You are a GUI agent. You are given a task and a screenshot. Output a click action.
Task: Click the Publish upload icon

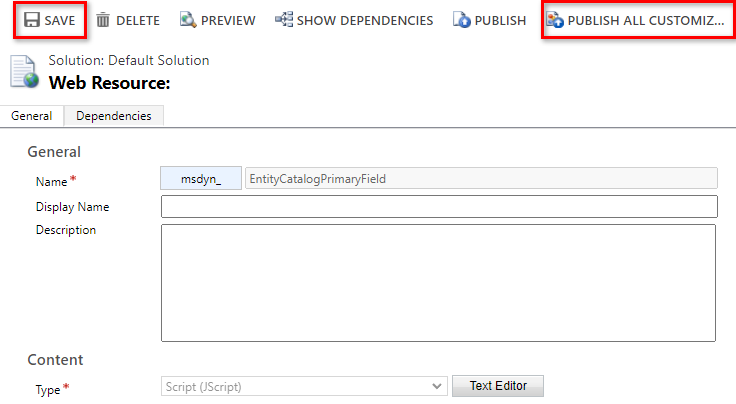tap(461, 20)
